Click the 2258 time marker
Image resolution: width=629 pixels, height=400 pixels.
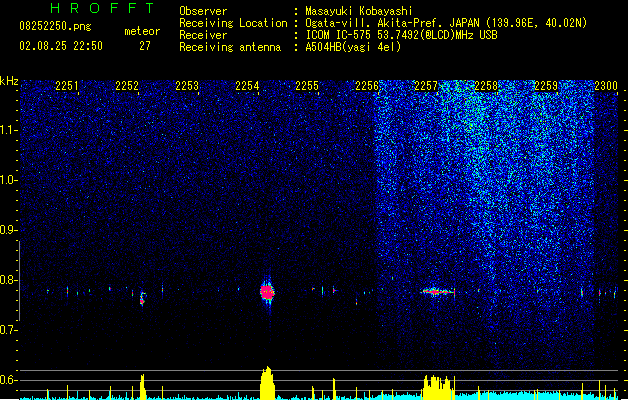486,86
